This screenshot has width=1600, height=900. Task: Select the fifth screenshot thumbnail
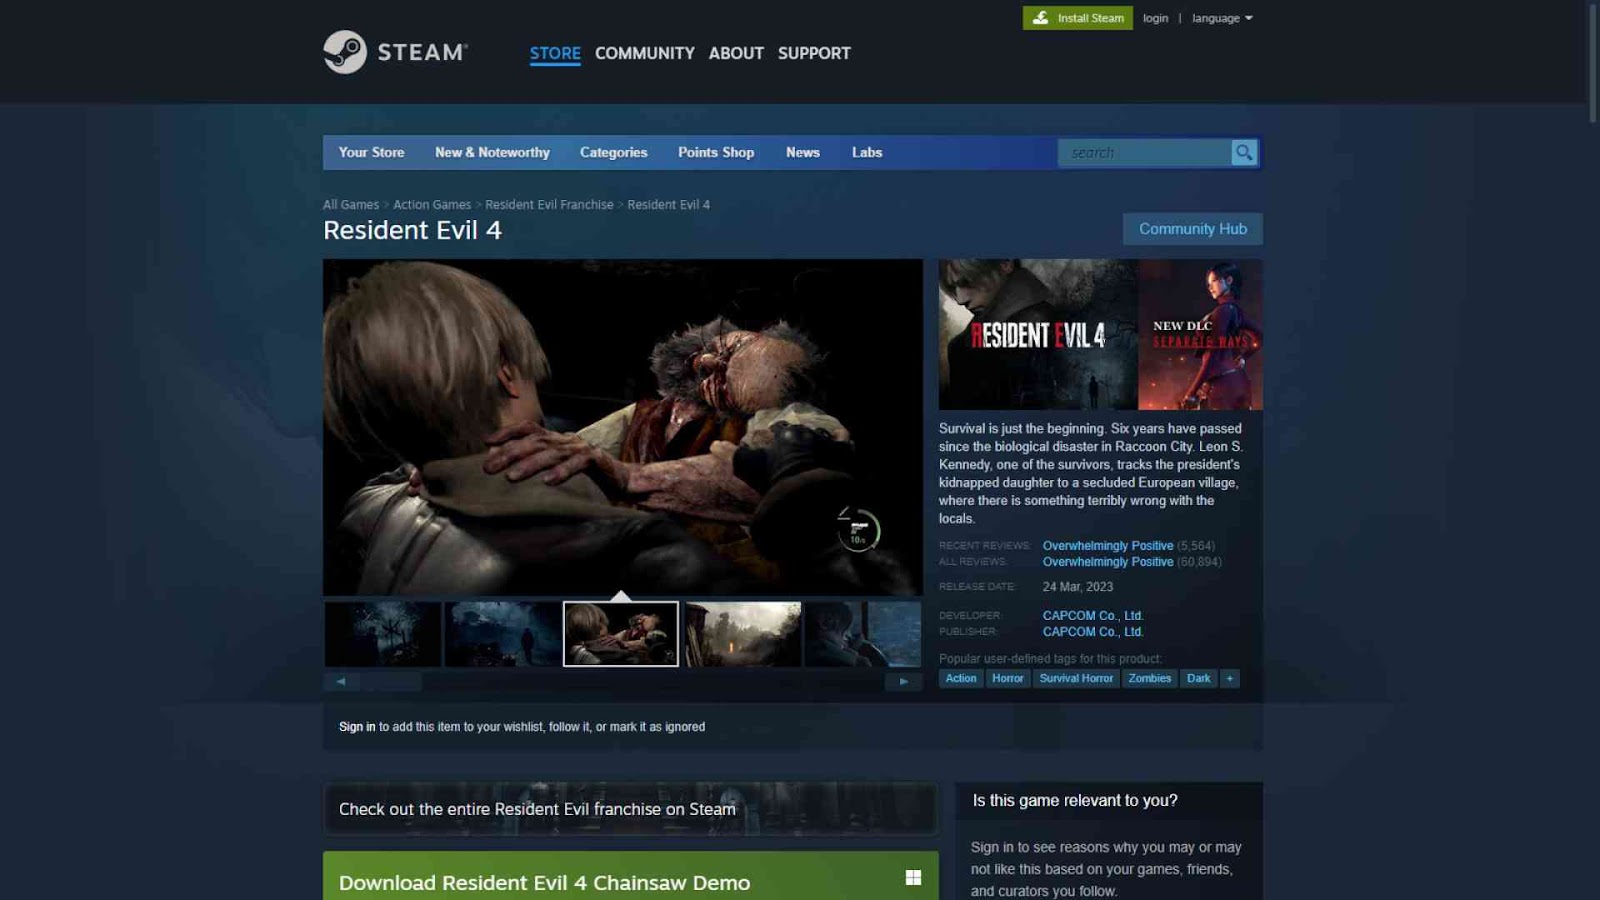point(863,634)
